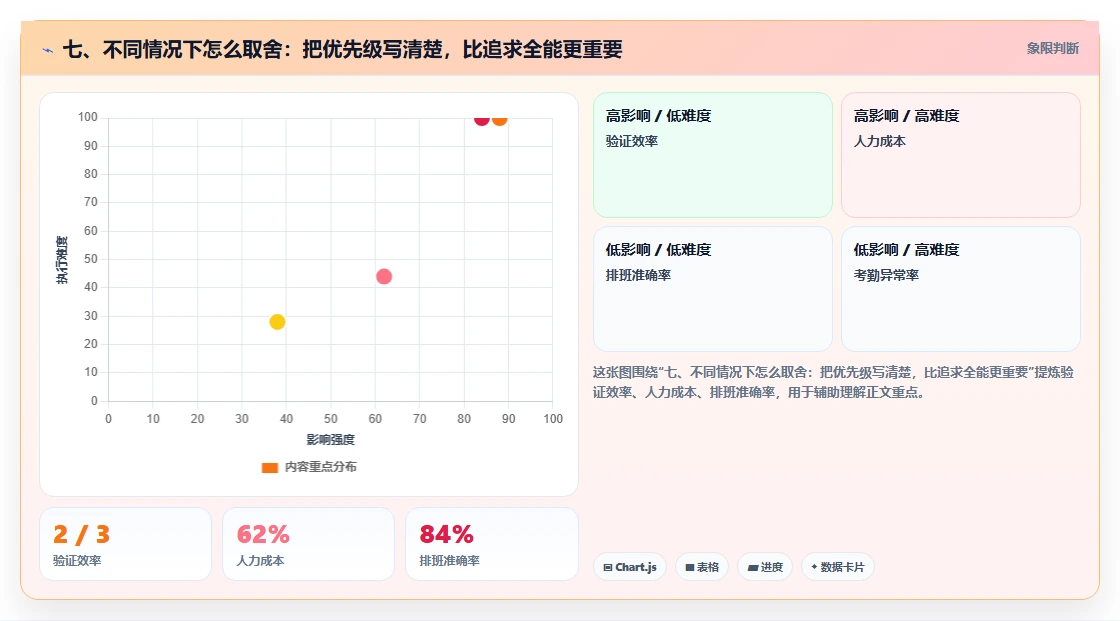Click 排班准确率 text in quadrant card

pos(638,275)
